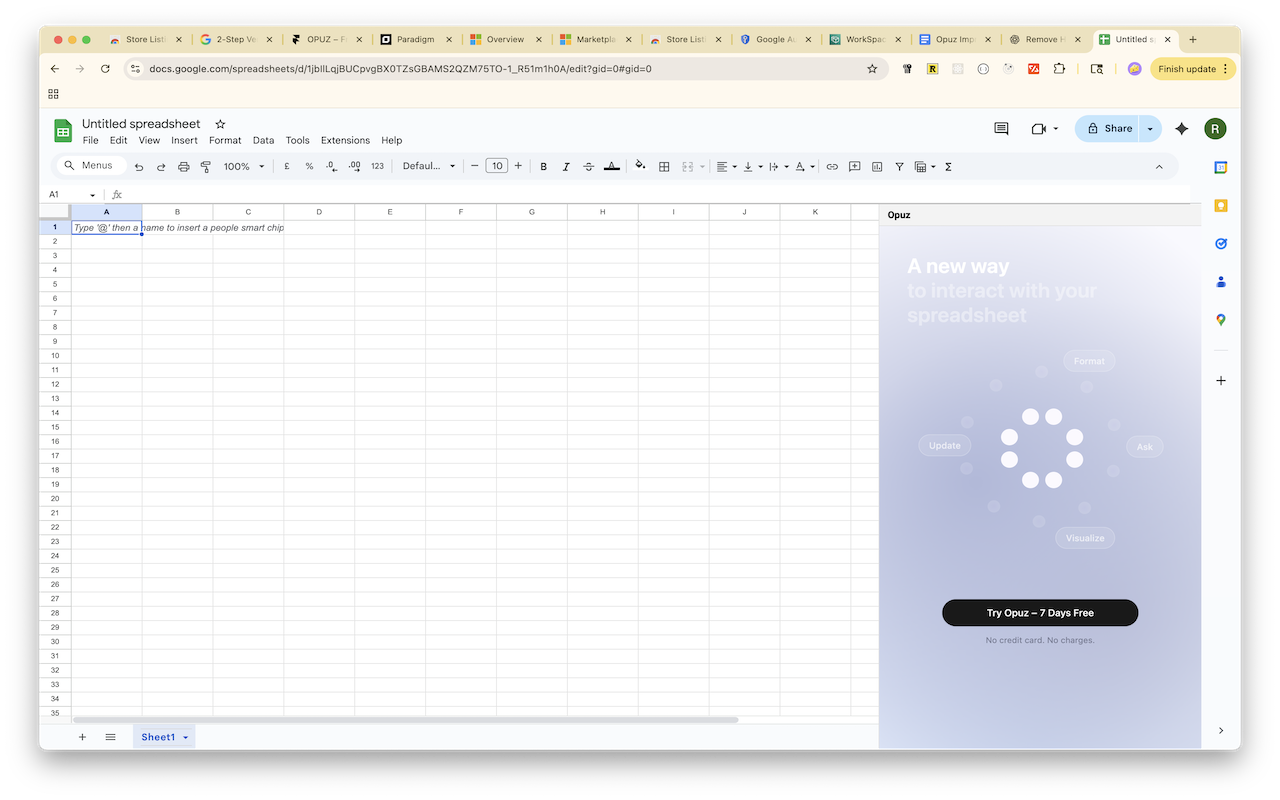Open Google Keep in the side panel
The image size is (1280, 800).
1220,206
